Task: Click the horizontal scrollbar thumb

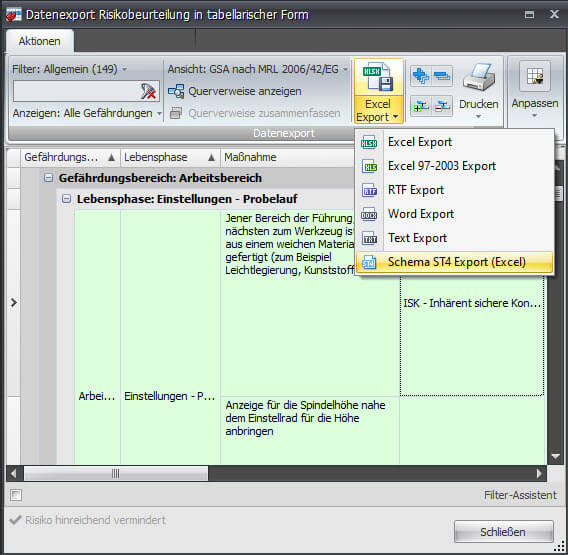Action: coord(116,473)
